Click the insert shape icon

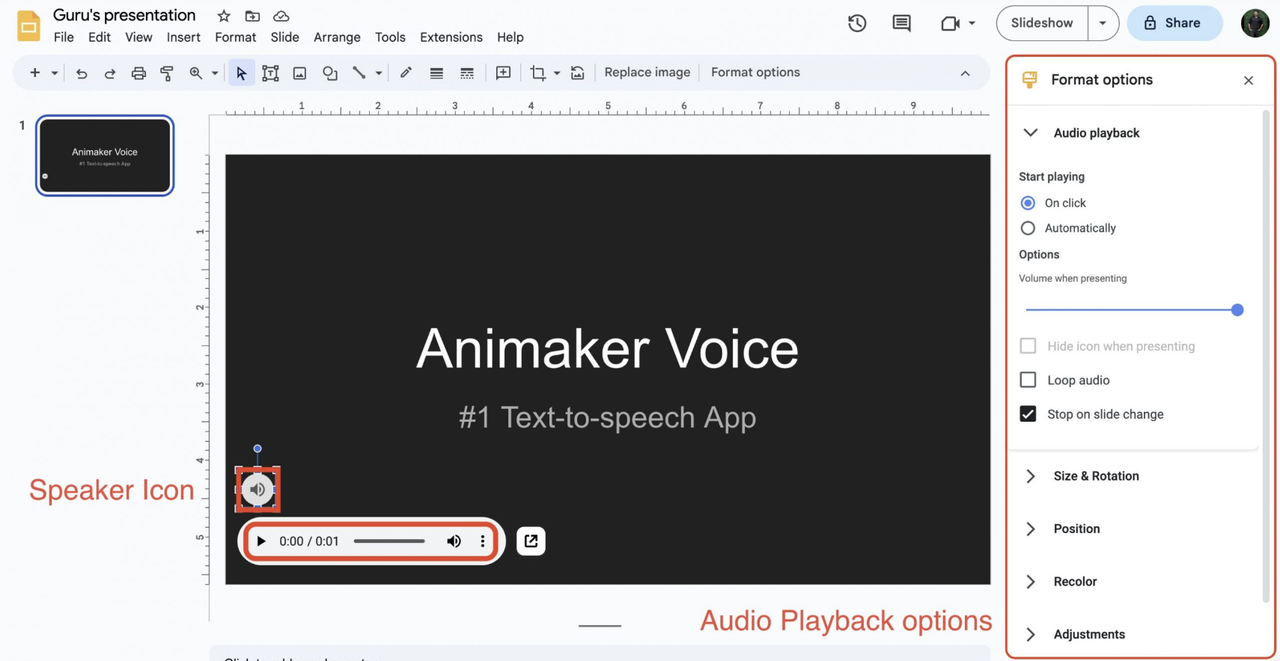click(329, 73)
